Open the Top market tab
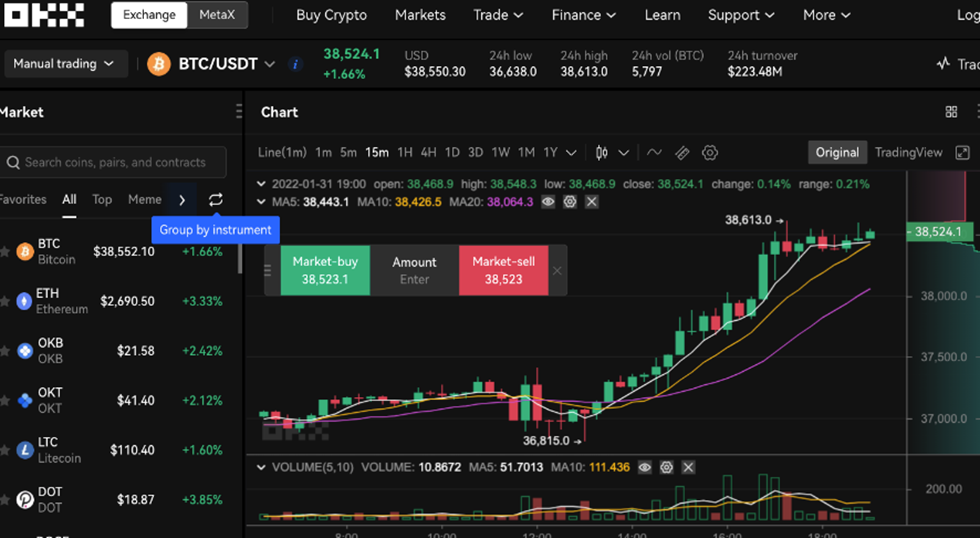This screenshot has height=538, width=980. pos(102,199)
